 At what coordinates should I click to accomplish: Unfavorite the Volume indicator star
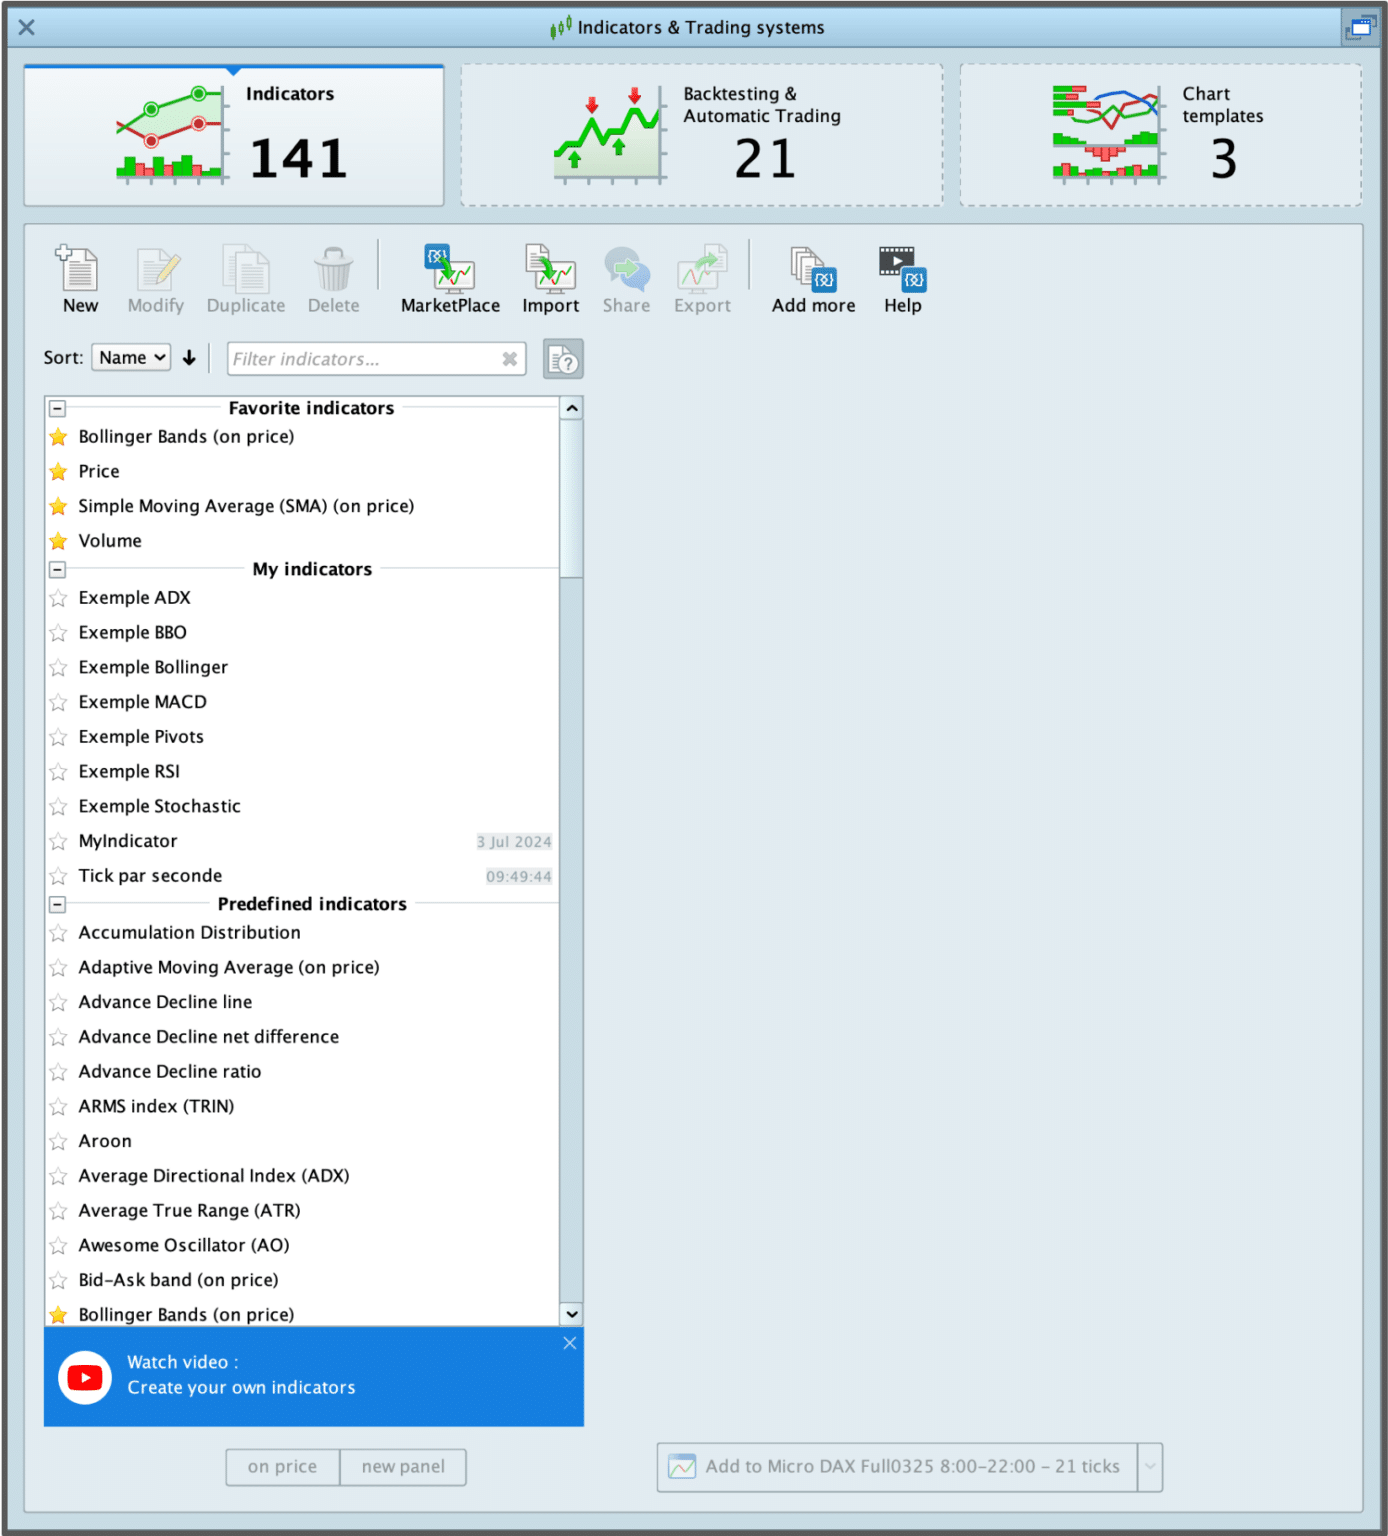(x=59, y=541)
